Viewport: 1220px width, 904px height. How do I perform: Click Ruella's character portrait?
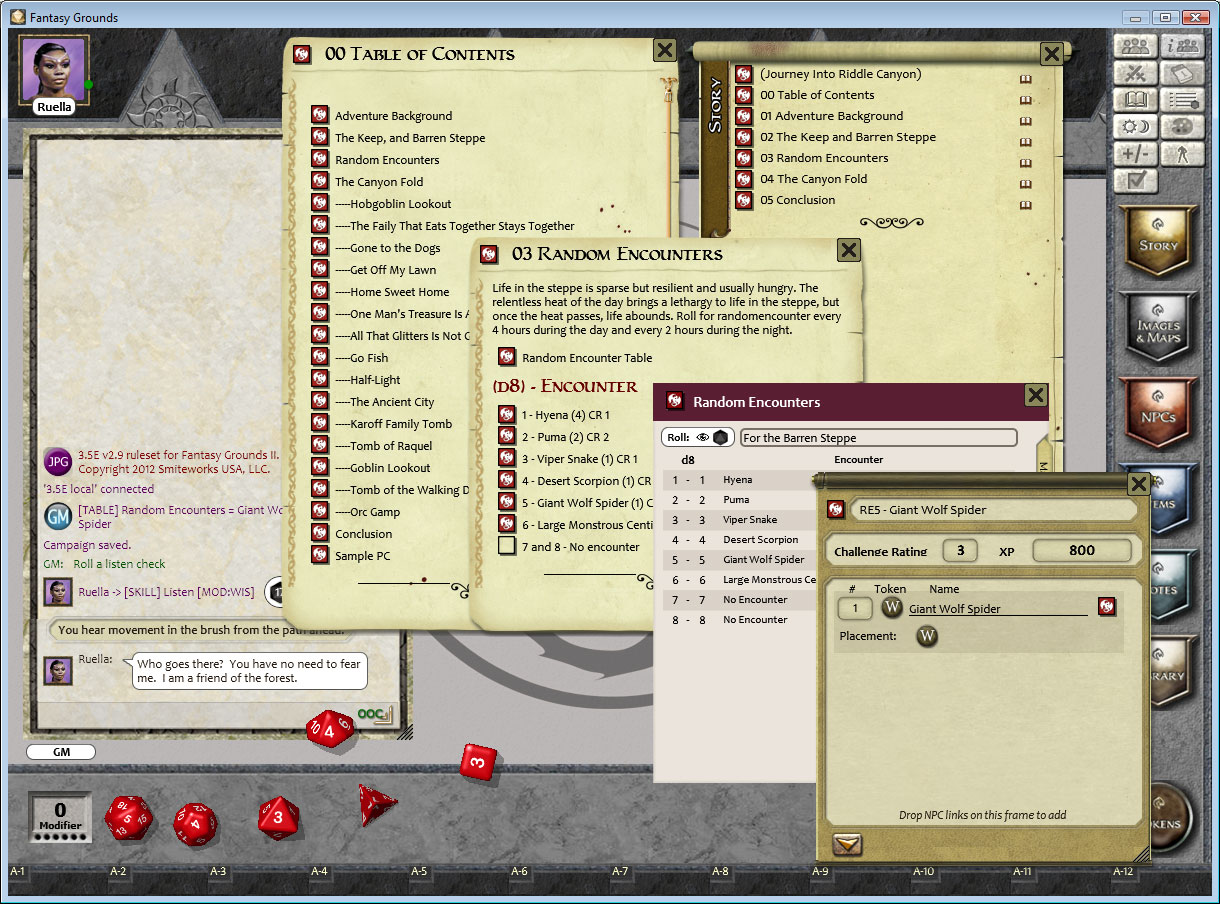point(54,69)
